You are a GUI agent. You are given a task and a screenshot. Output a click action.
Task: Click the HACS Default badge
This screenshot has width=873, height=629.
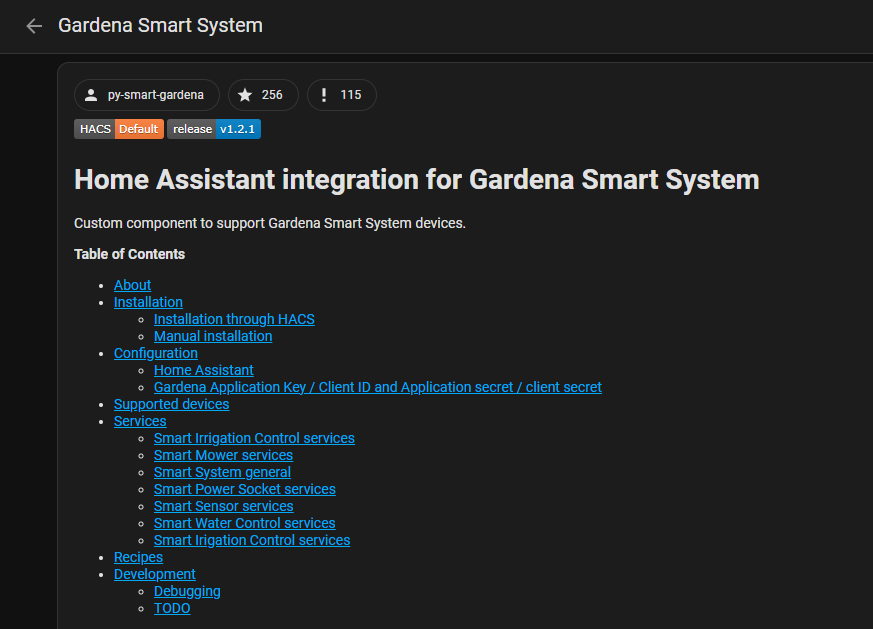pyautogui.click(x=119, y=129)
